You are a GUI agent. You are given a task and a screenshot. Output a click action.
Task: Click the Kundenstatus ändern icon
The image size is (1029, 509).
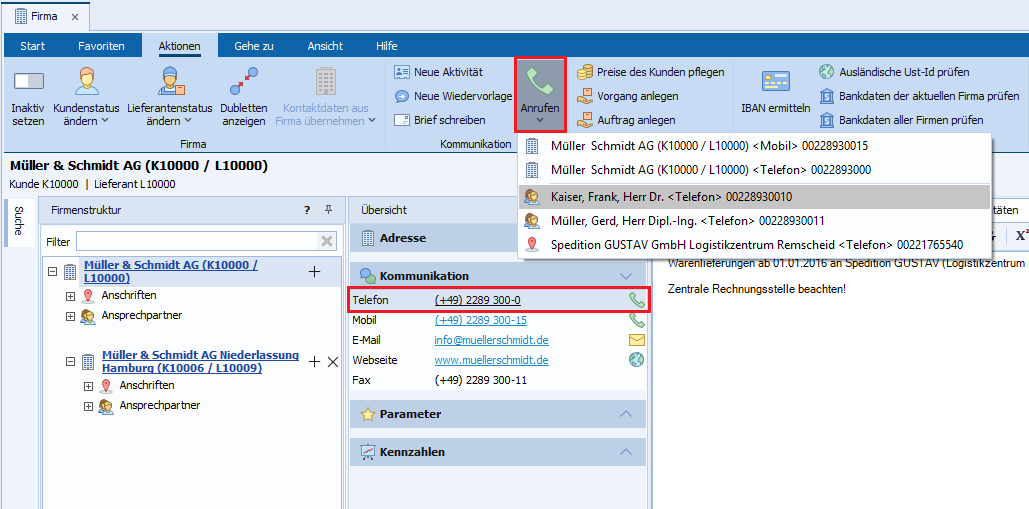click(x=86, y=83)
